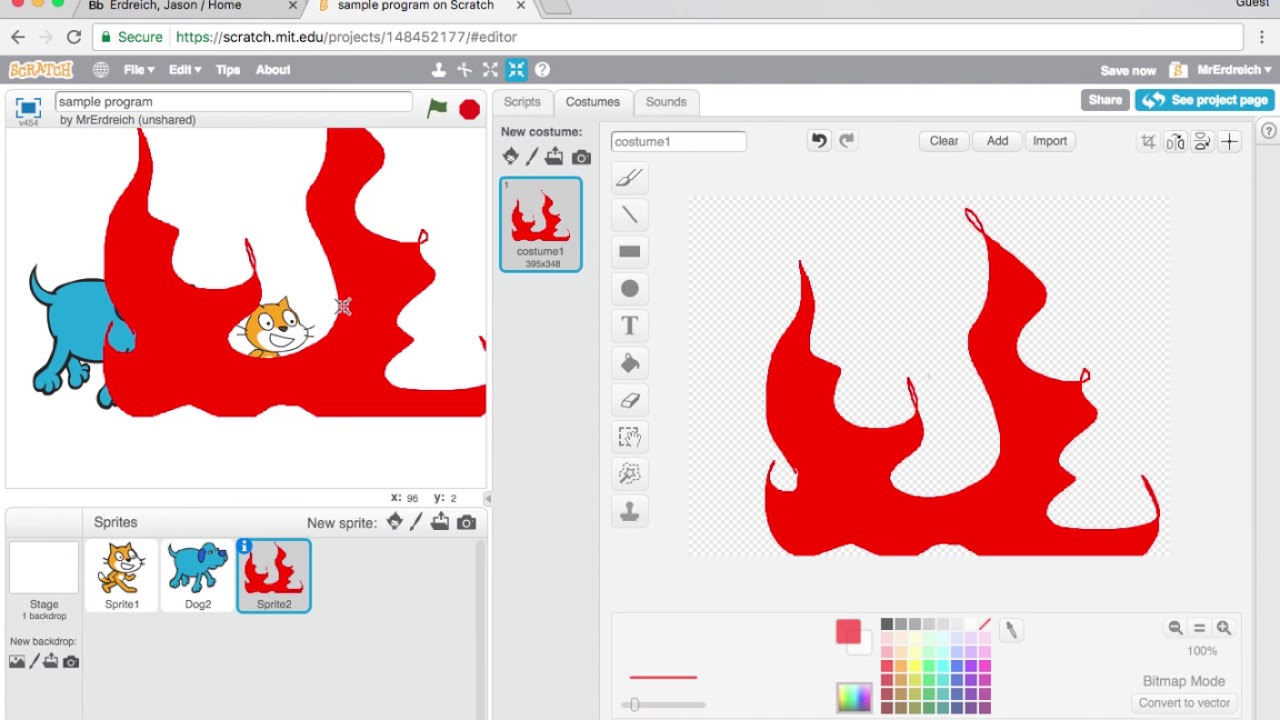1280x720 pixels.
Task: Open the About menu item
Action: pyautogui.click(x=273, y=70)
